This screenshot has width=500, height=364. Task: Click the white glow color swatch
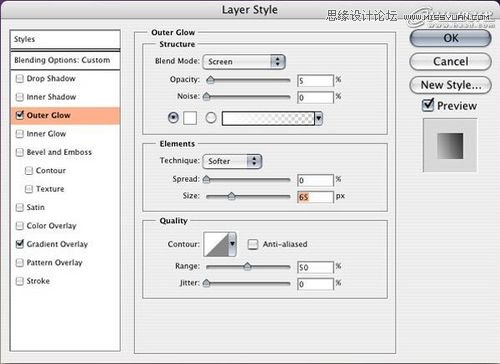[190, 118]
